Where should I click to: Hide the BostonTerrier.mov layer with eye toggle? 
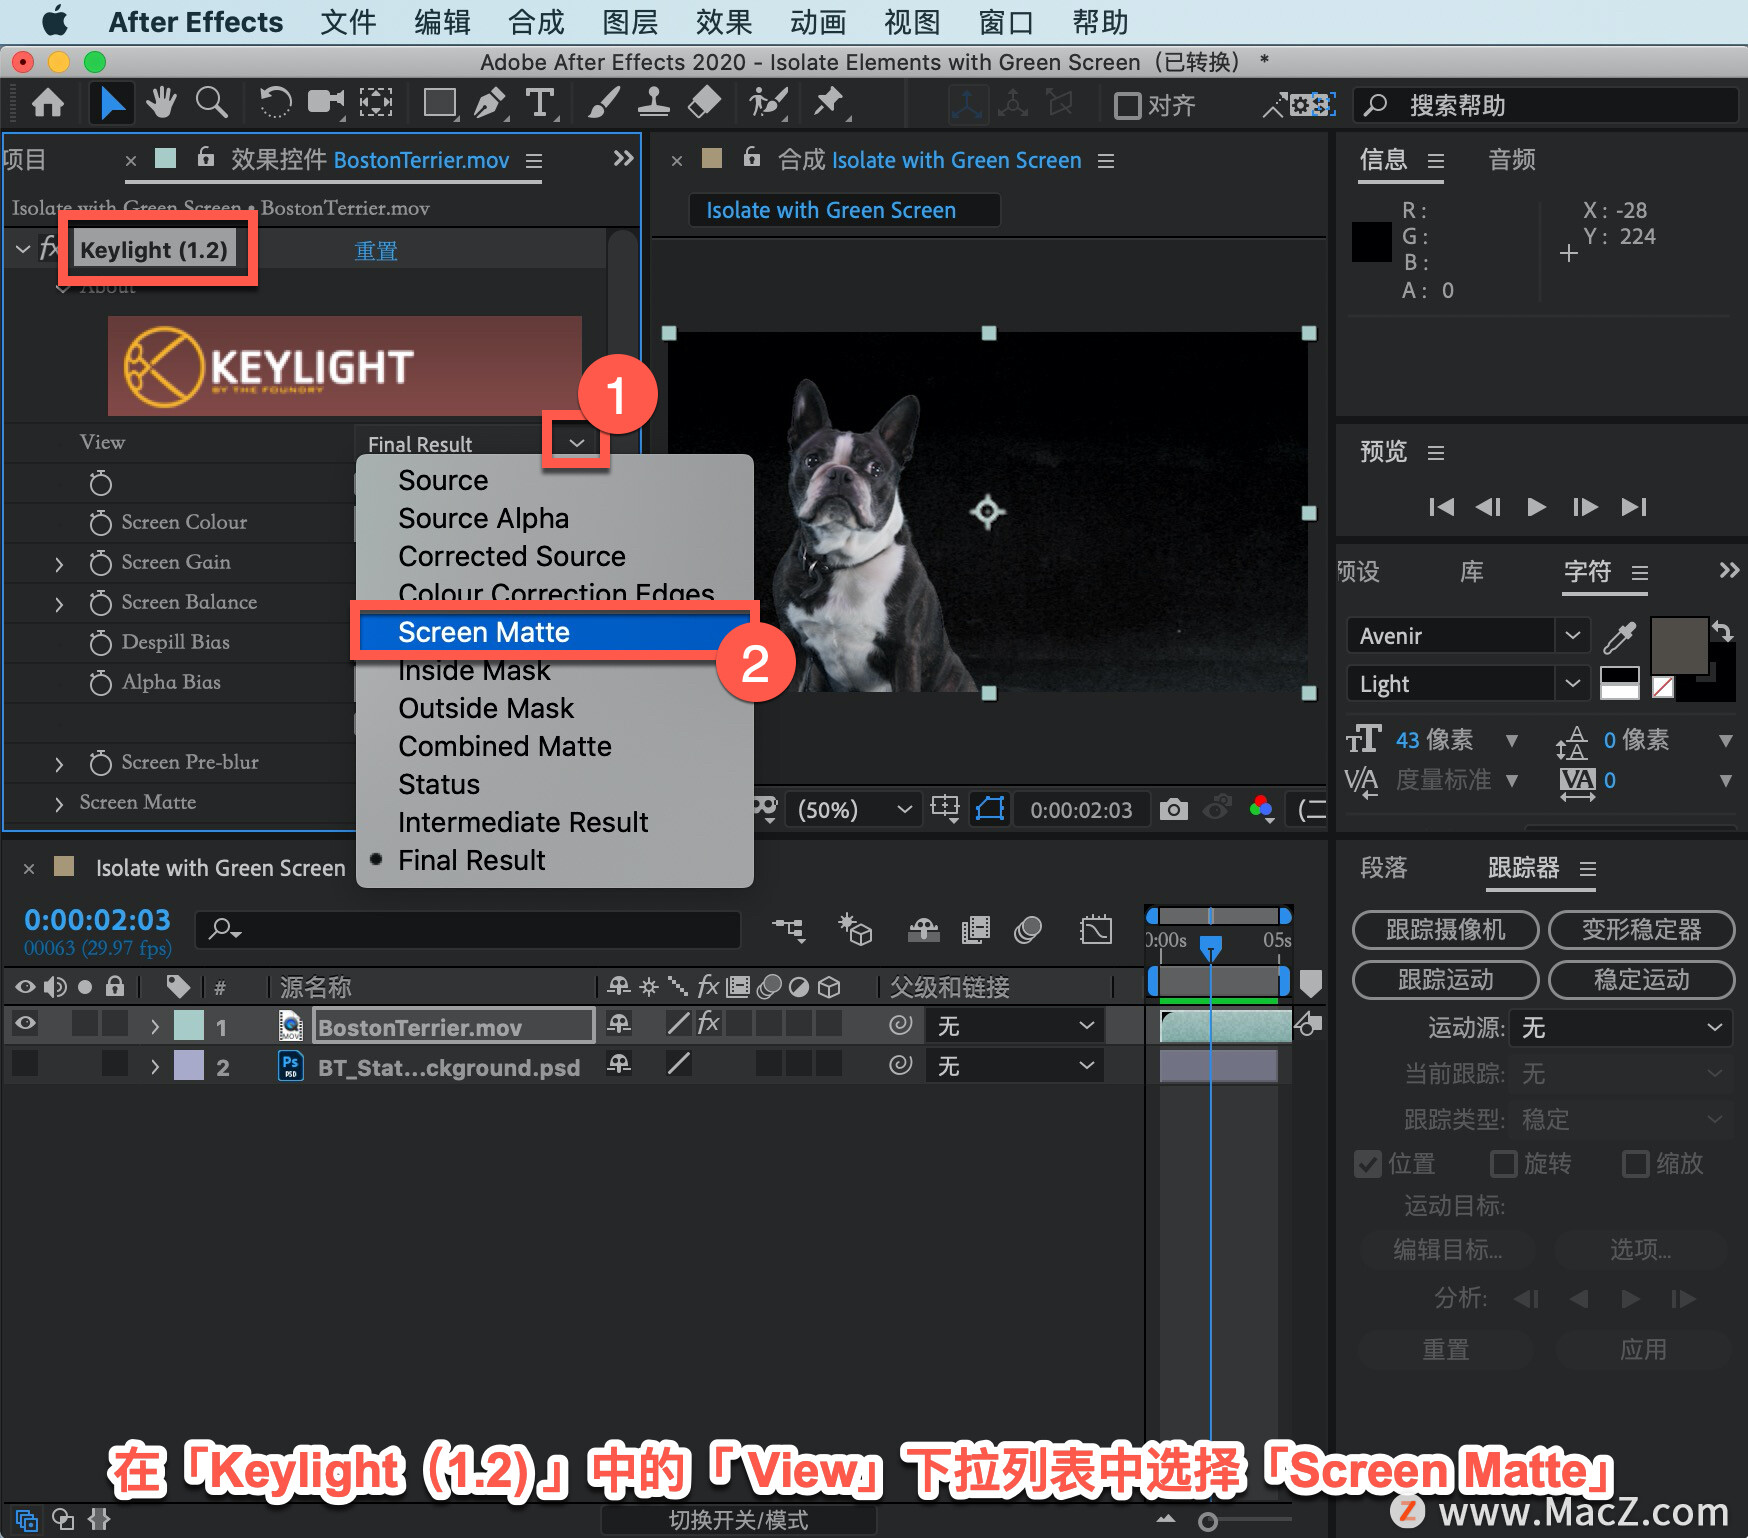[x=25, y=1023]
